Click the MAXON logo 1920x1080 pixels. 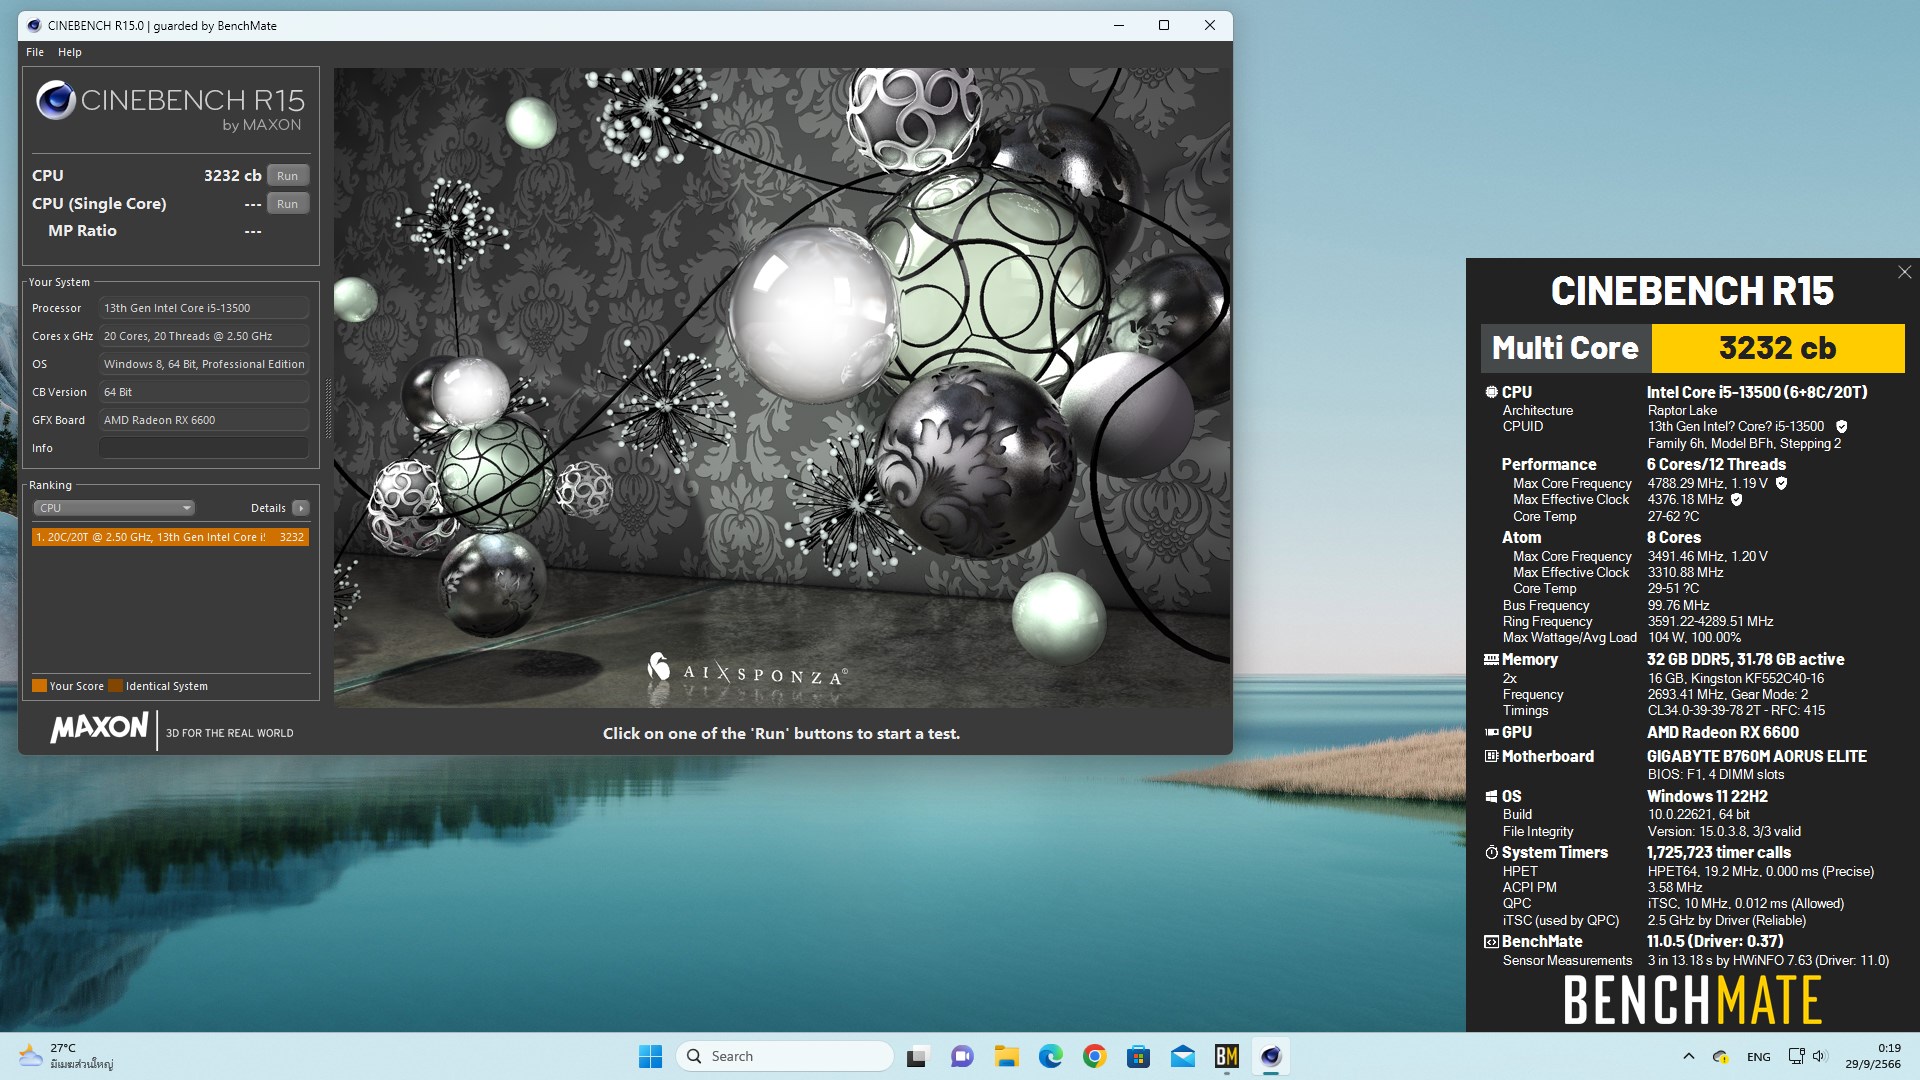[100, 727]
